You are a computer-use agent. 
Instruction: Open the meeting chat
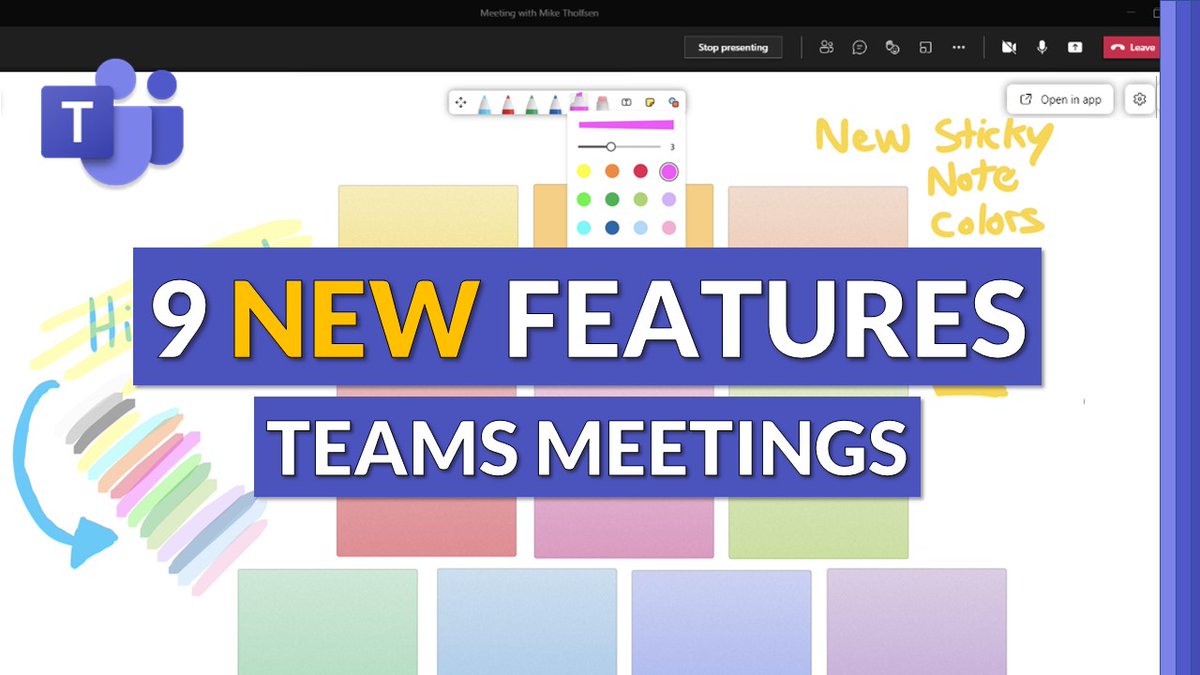pyautogui.click(x=859, y=47)
